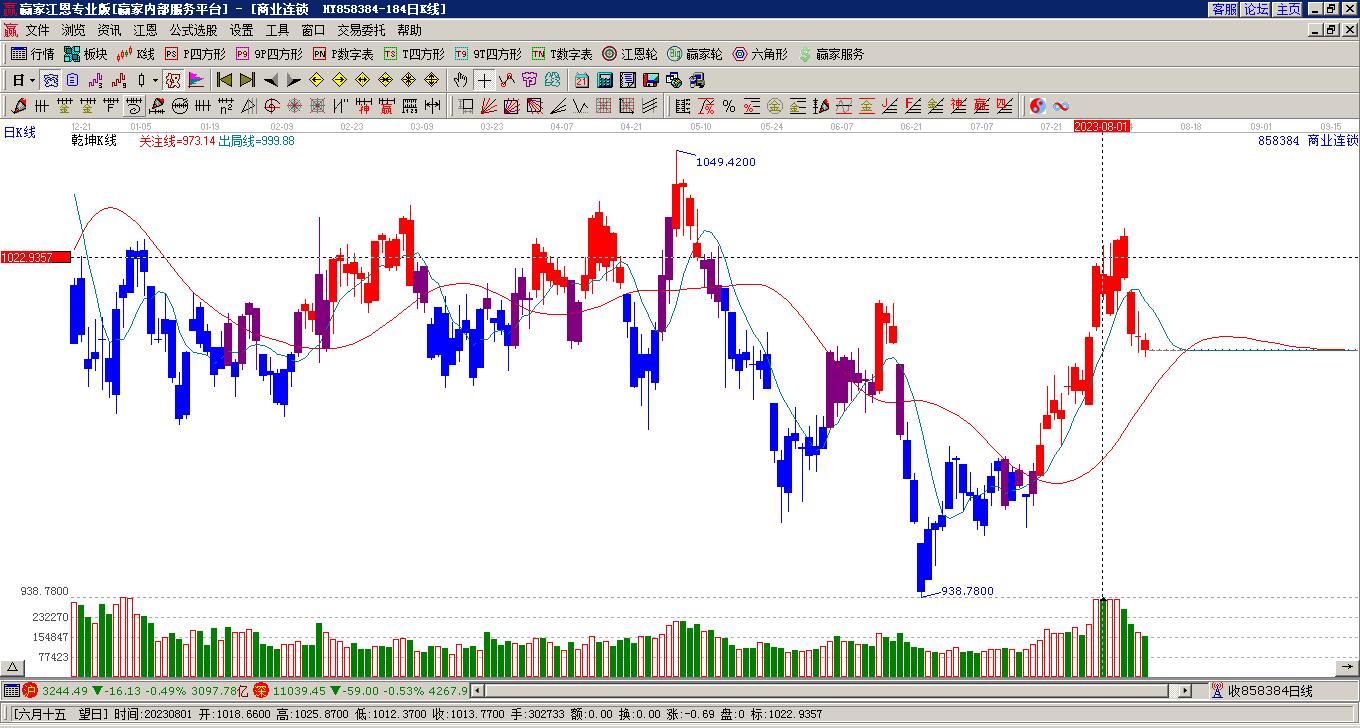Jump to first bar with skip-to-start icon

click(x=224, y=80)
